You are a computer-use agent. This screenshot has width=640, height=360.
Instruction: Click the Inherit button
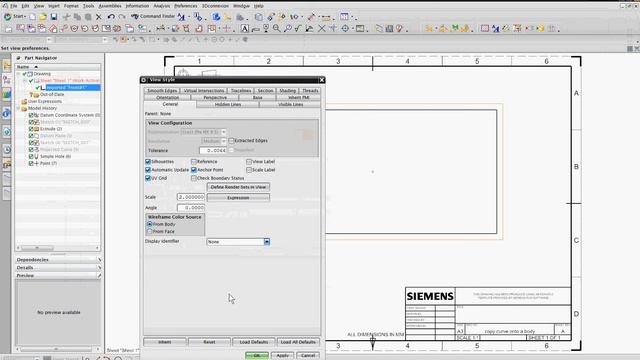(165, 342)
